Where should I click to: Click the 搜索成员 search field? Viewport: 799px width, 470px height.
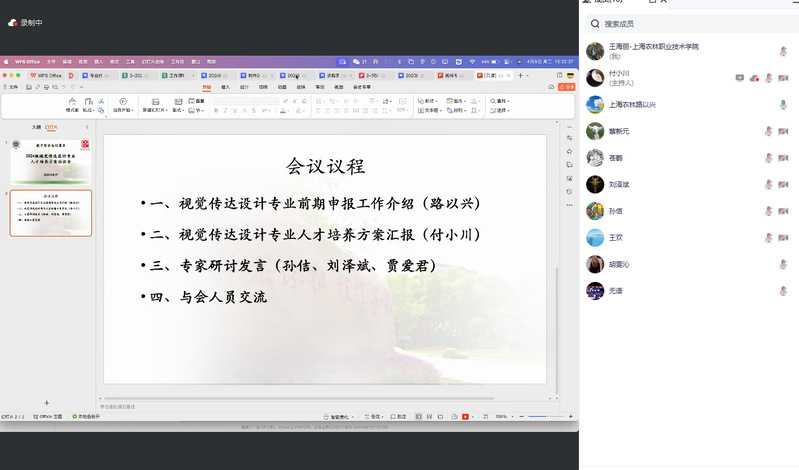point(690,23)
